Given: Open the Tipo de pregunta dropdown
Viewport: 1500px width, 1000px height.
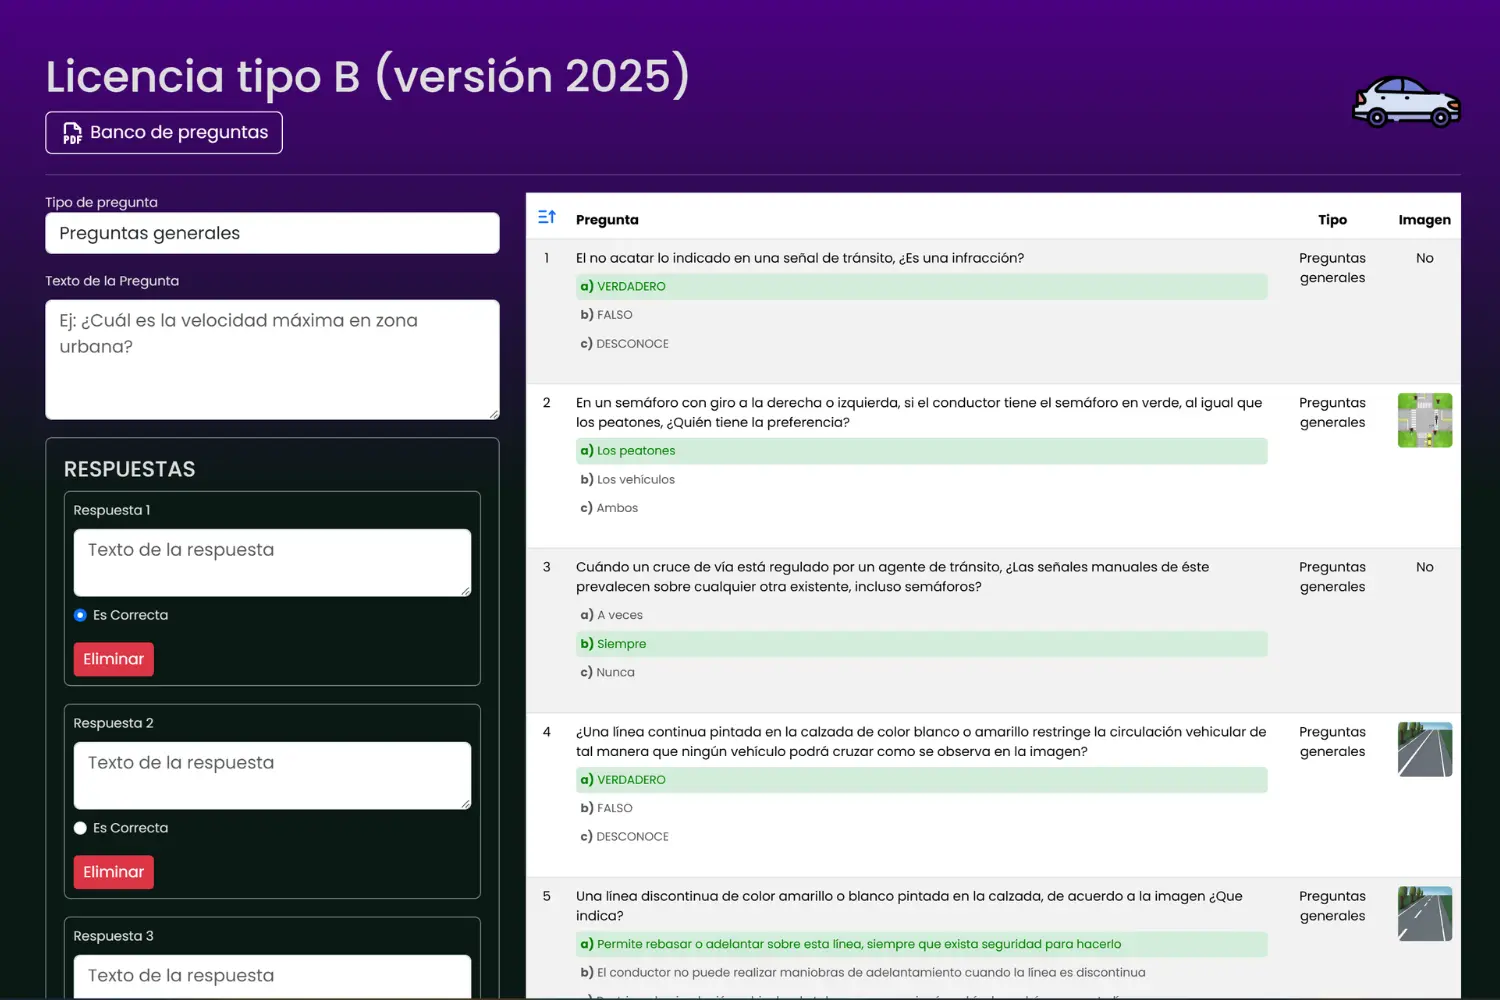Looking at the screenshot, I should [272, 233].
